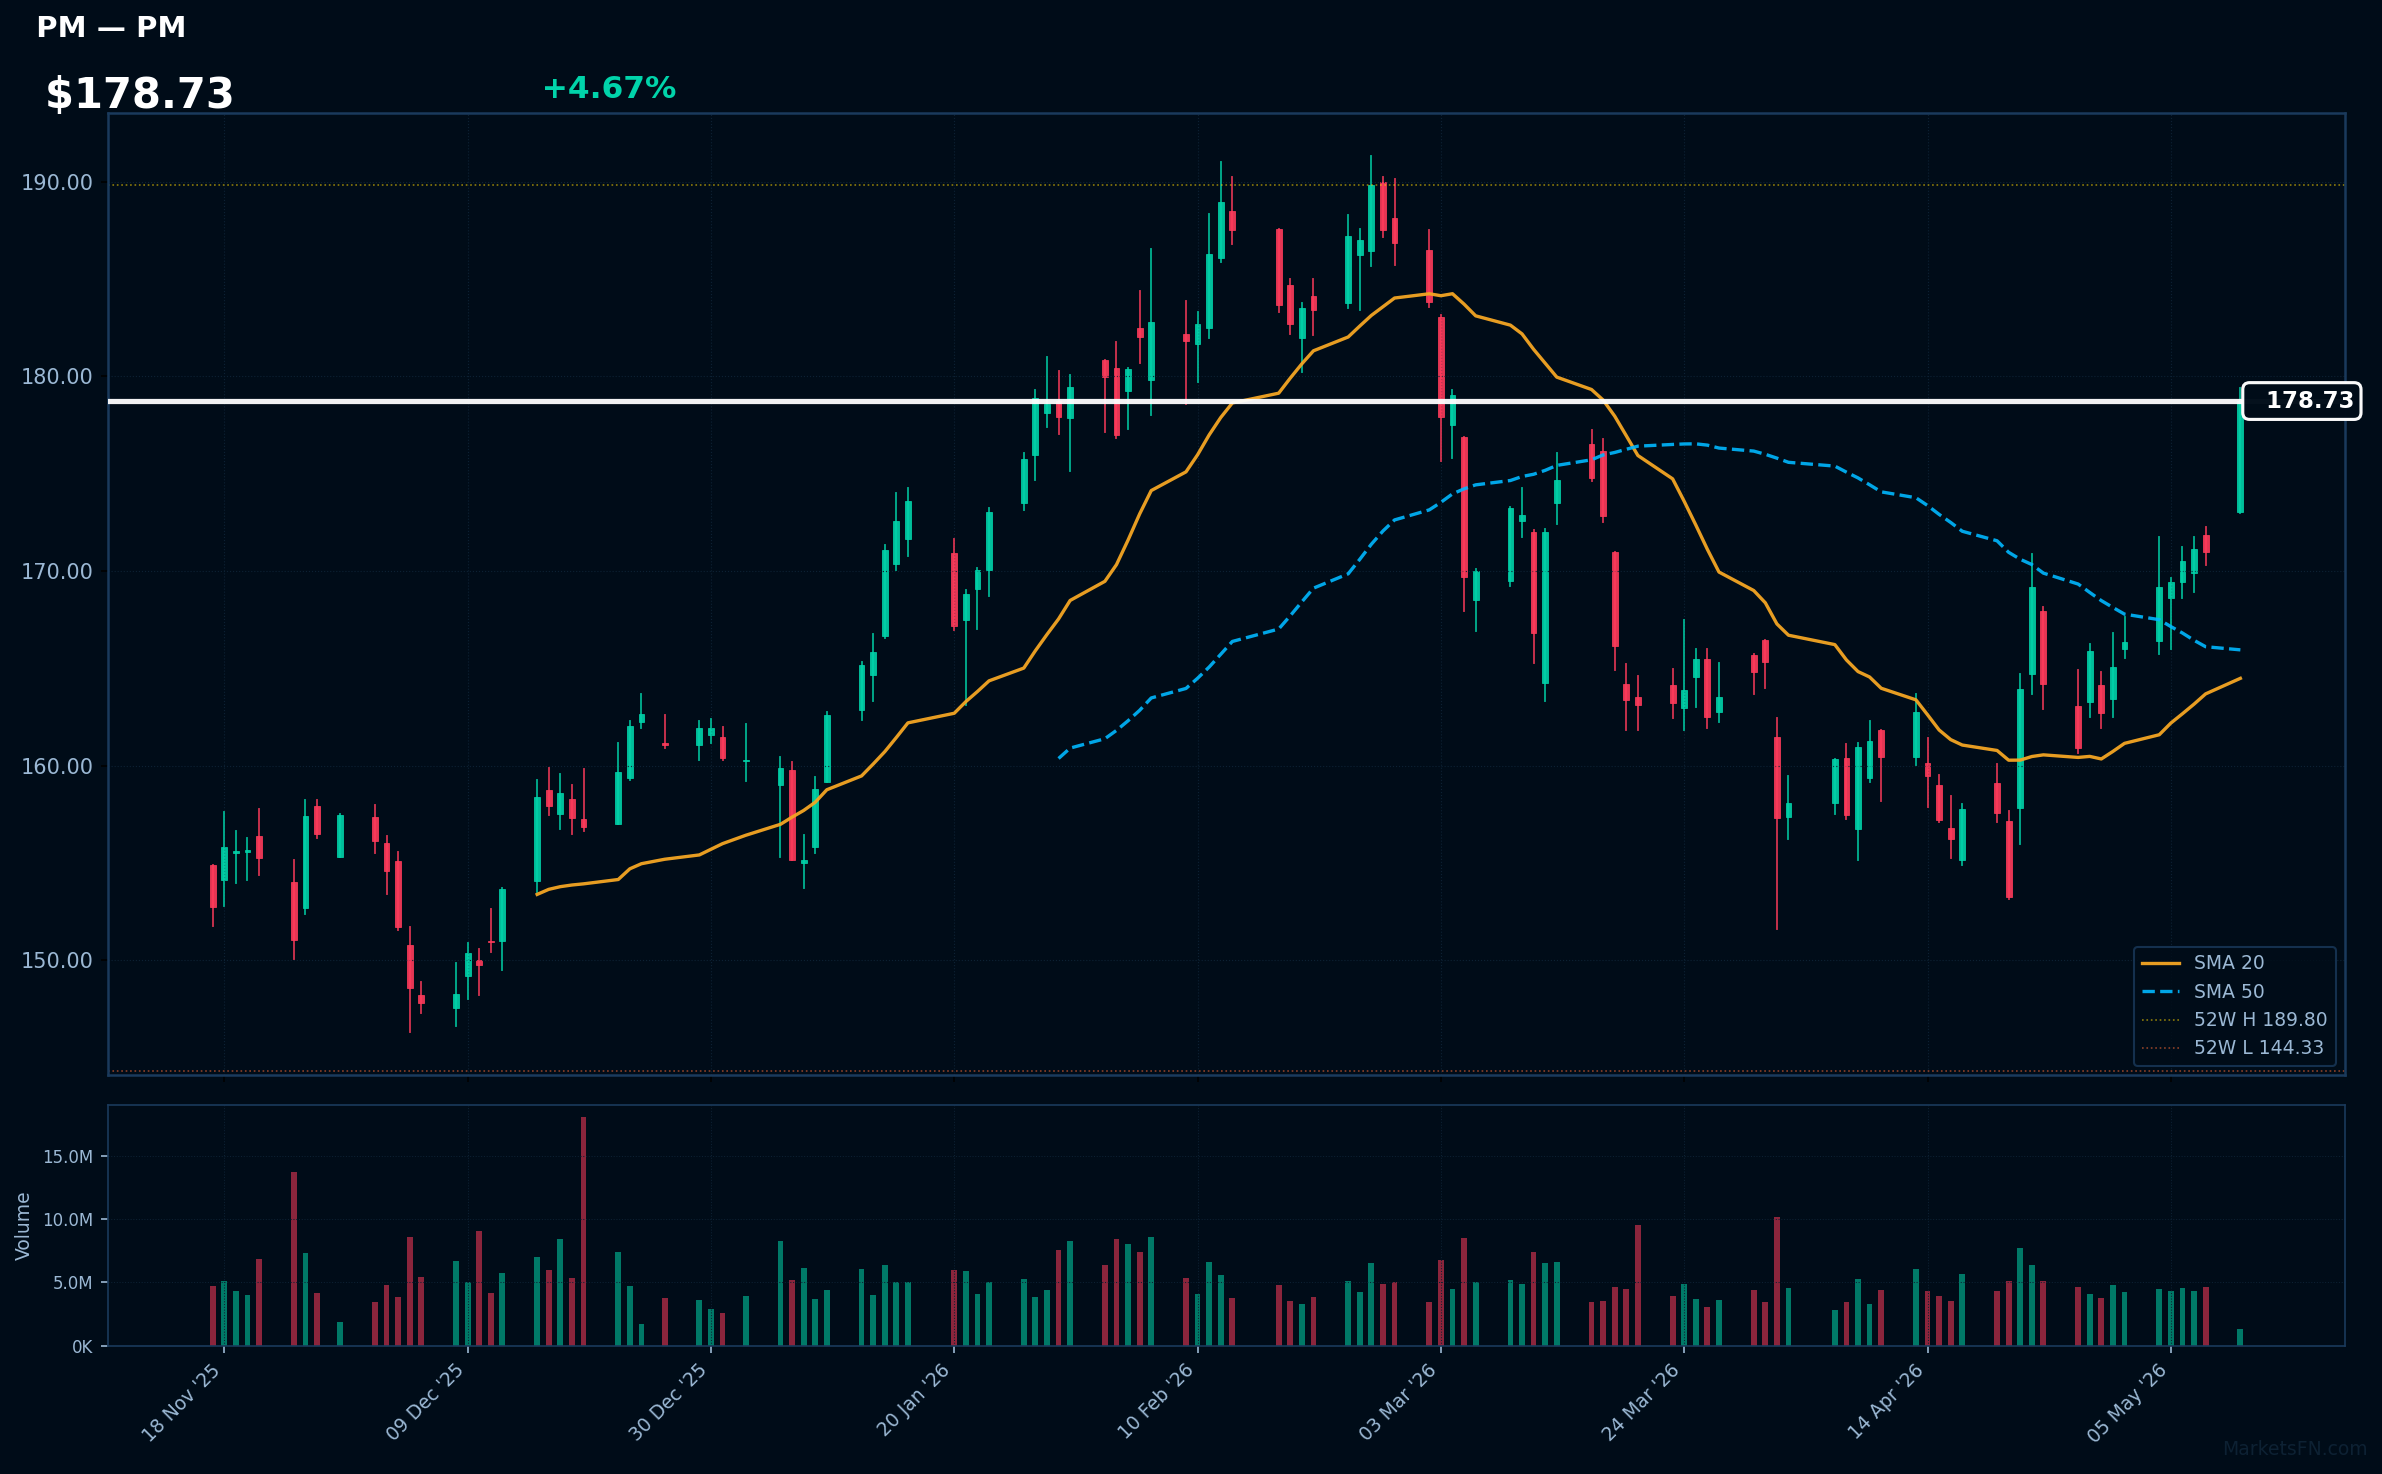This screenshot has height=1474, width=2382.
Task: Click the 09 Dec '25 date label
Action: pos(425,1402)
